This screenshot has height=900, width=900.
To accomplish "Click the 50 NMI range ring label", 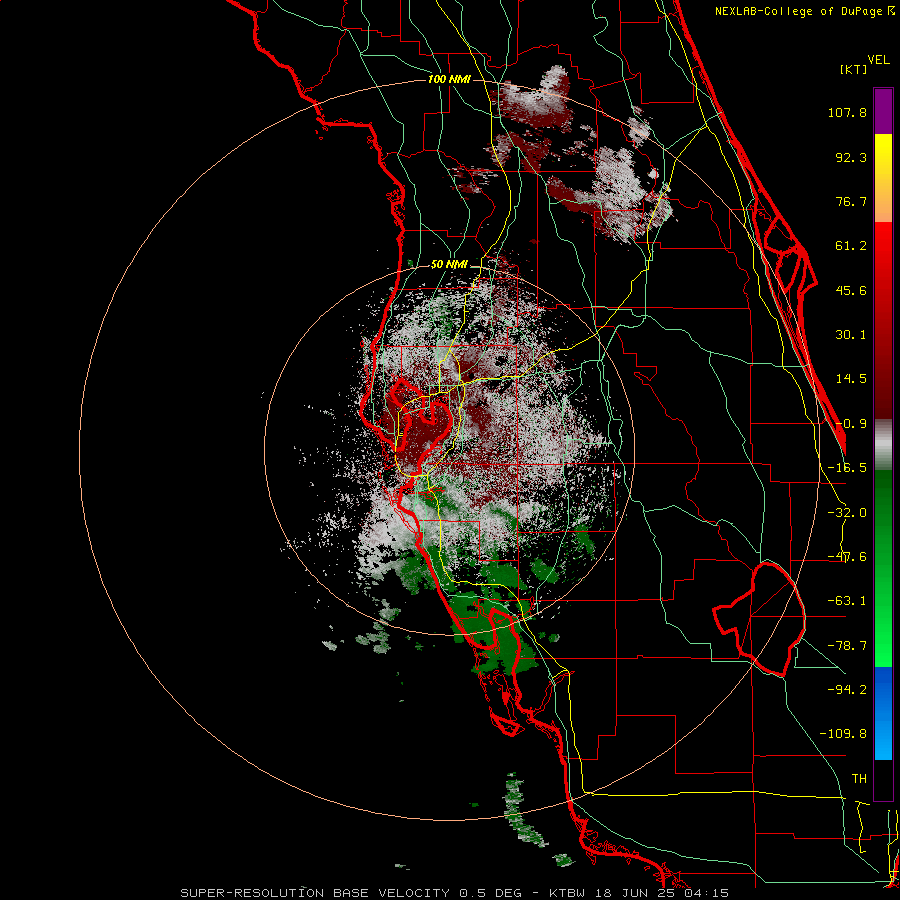I will 449,265.
